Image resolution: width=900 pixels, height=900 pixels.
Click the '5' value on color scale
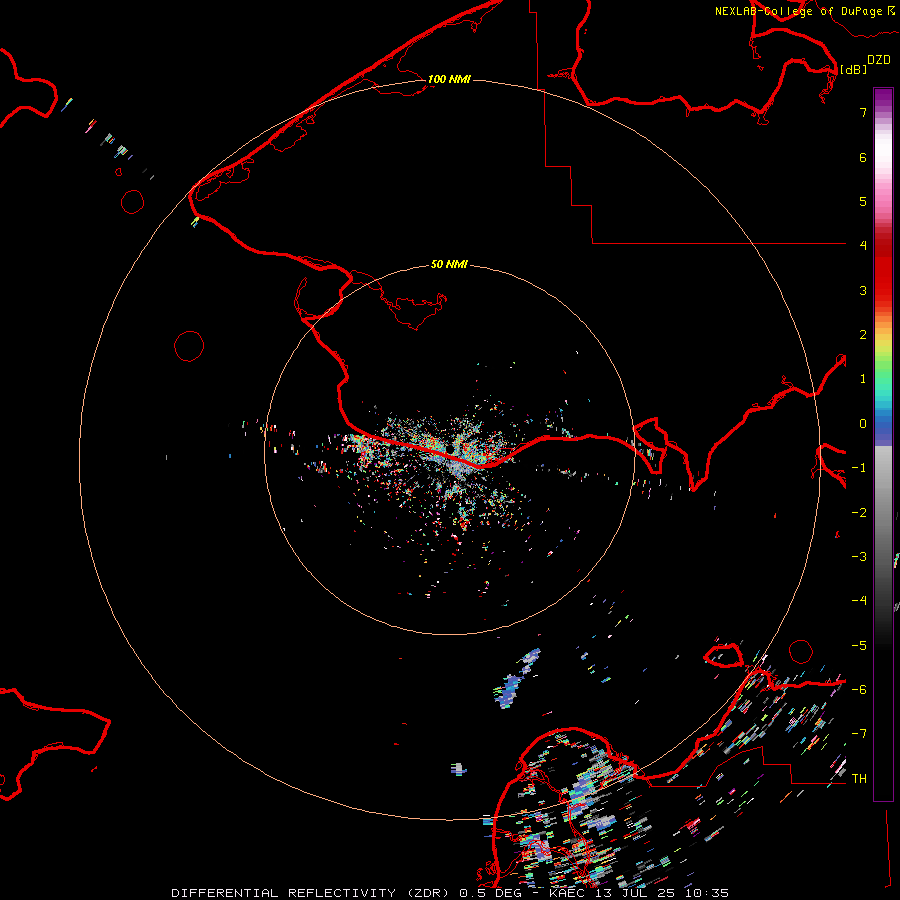click(x=863, y=201)
